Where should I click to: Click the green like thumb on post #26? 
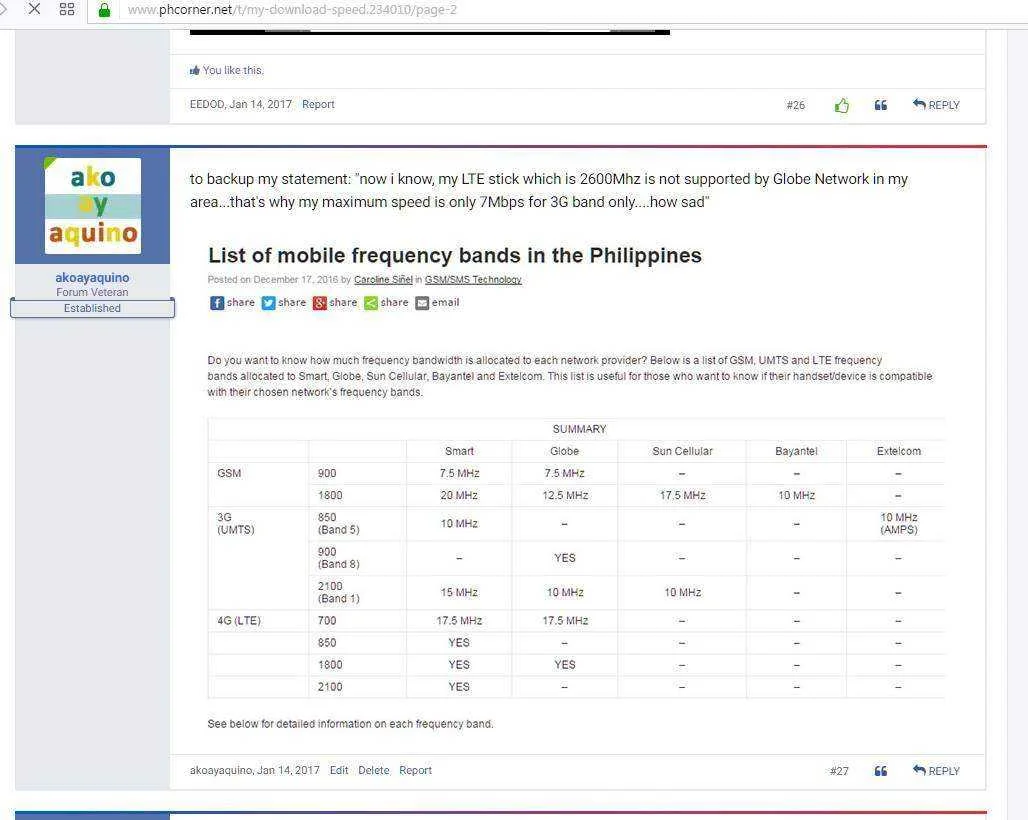pos(842,106)
